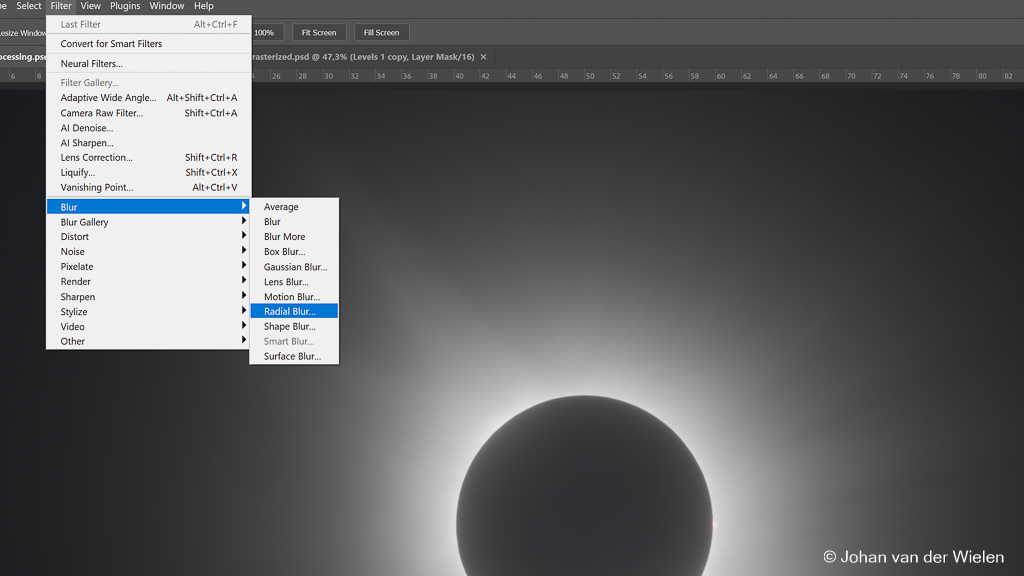The width and height of the screenshot is (1024, 576).
Task: Apply Blur More filter
Action: pyautogui.click(x=294, y=236)
